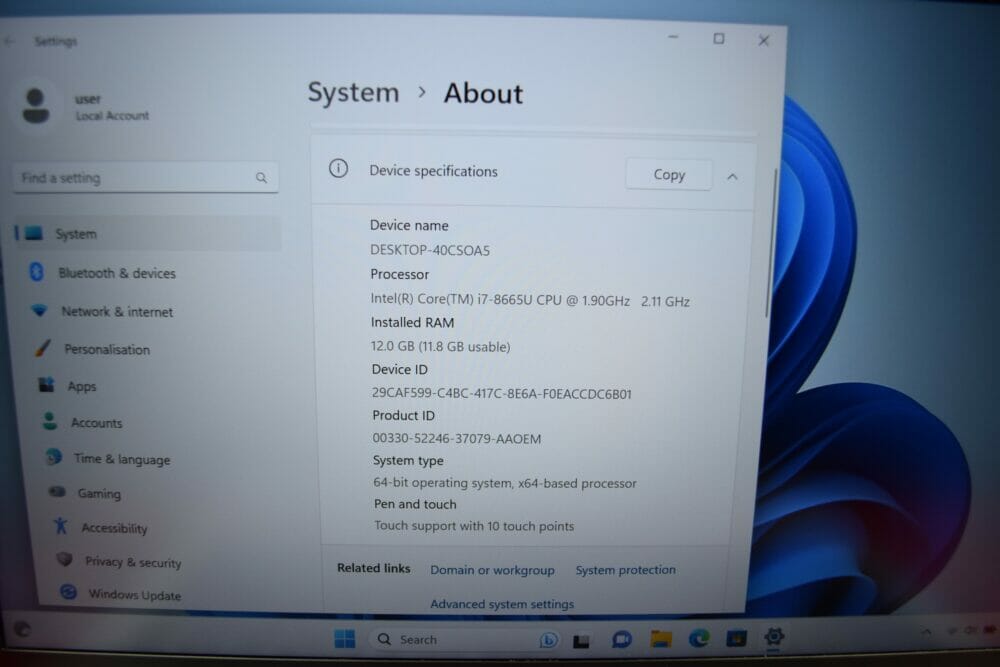Click the Accessibility figure icon
This screenshot has height=667, width=1000.
pyautogui.click(x=61, y=526)
